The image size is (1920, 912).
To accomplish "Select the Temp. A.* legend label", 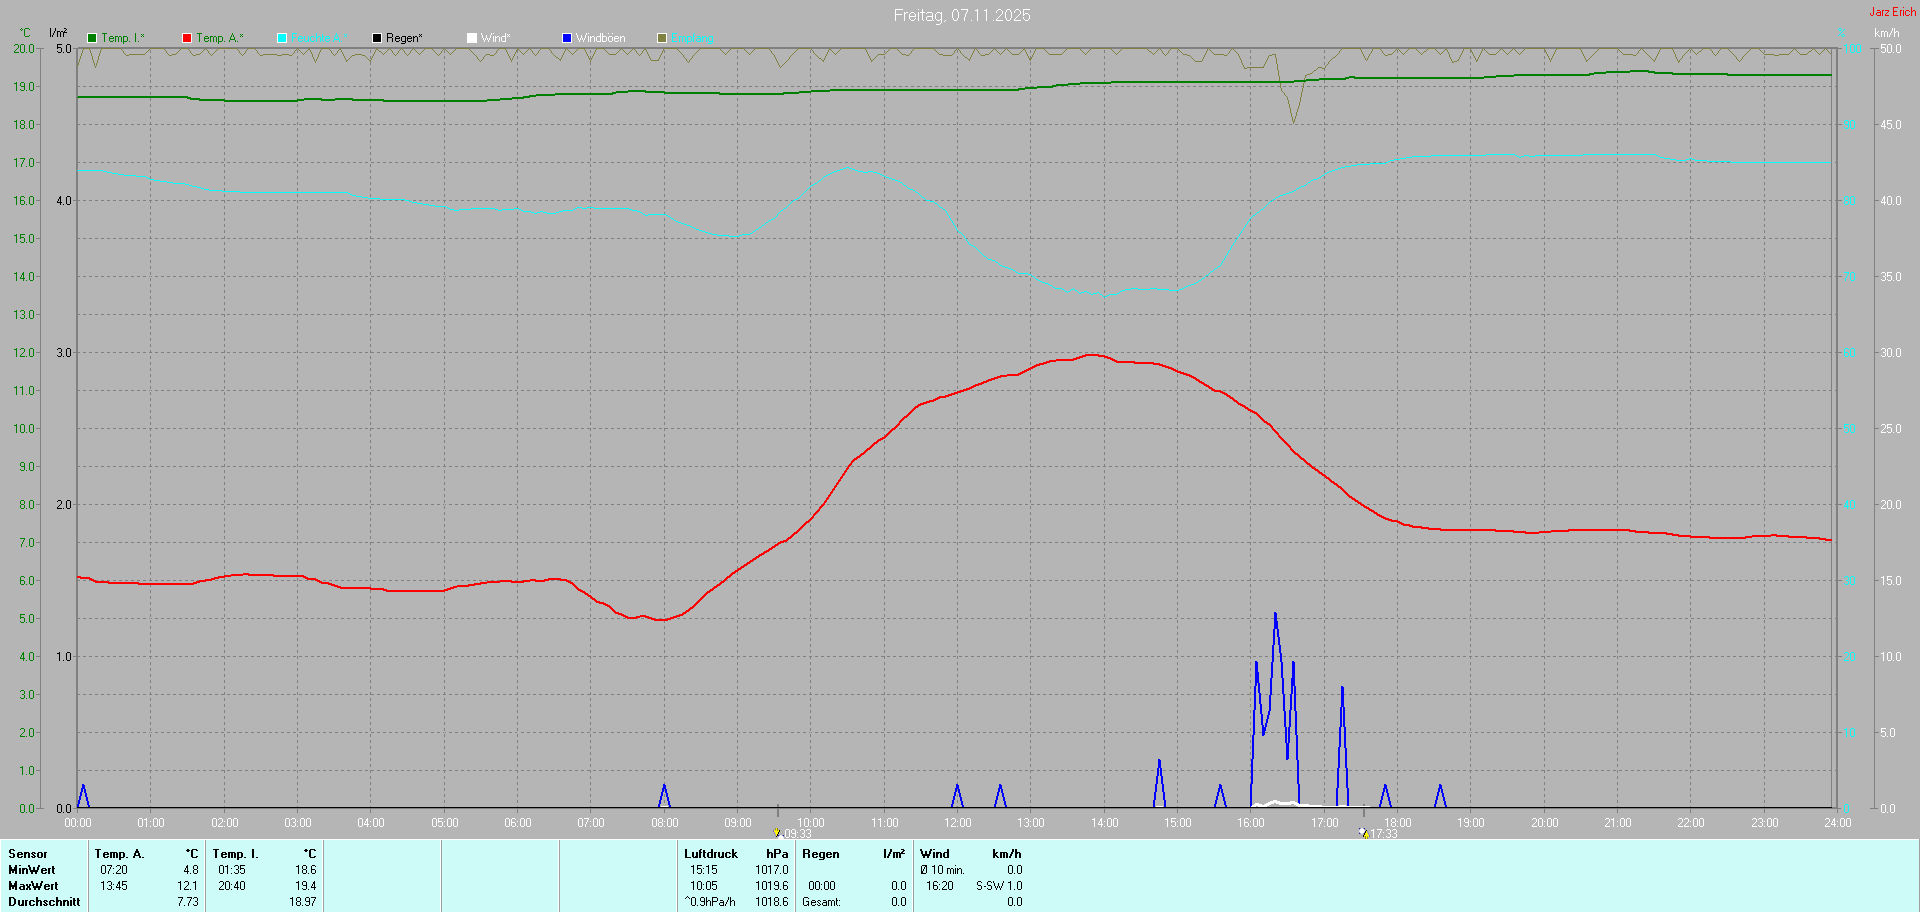I will [220, 38].
